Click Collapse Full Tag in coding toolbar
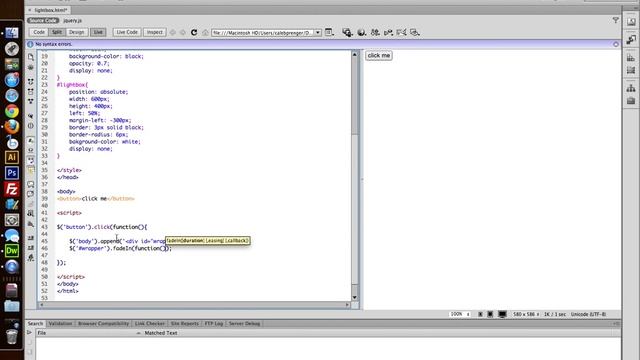This screenshot has width=640, height=360. click(31, 82)
